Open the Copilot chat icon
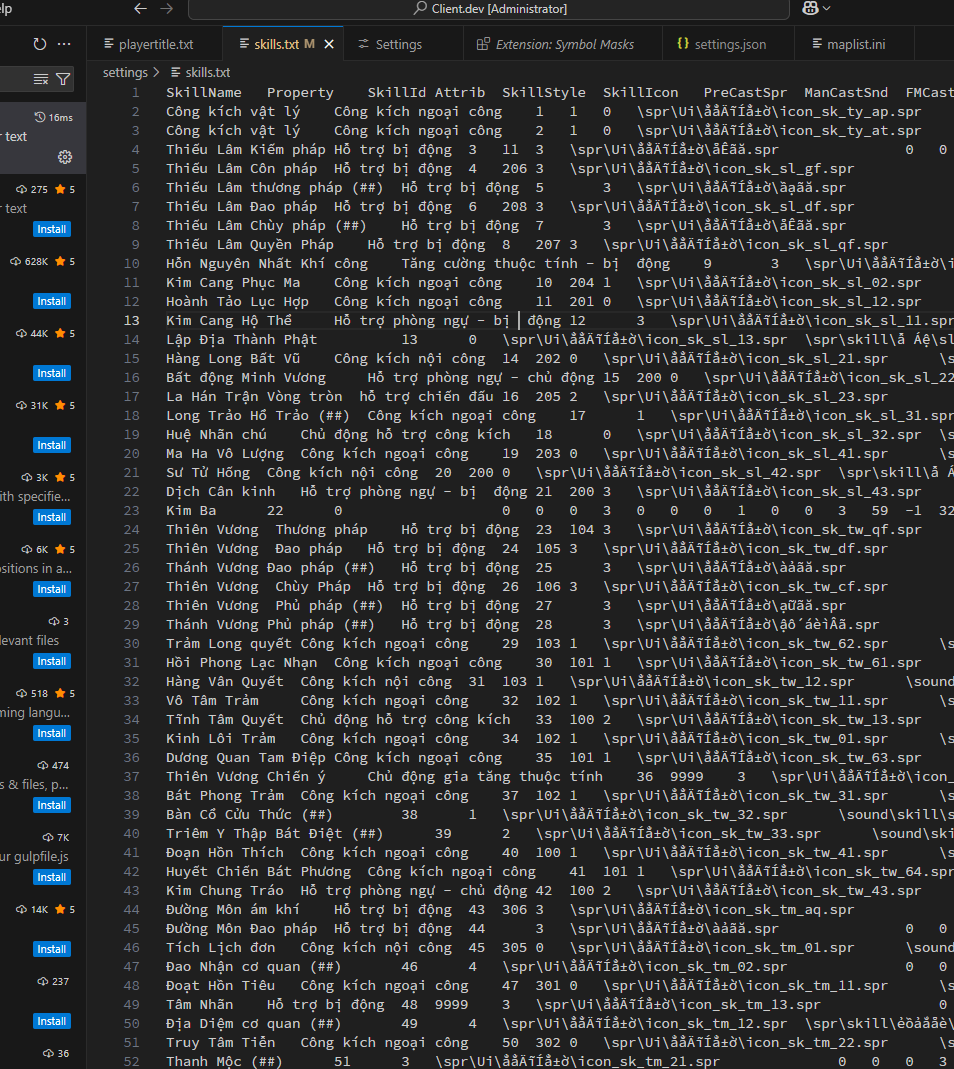Viewport: 954px width, 1069px height. pyautogui.click(x=809, y=8)
